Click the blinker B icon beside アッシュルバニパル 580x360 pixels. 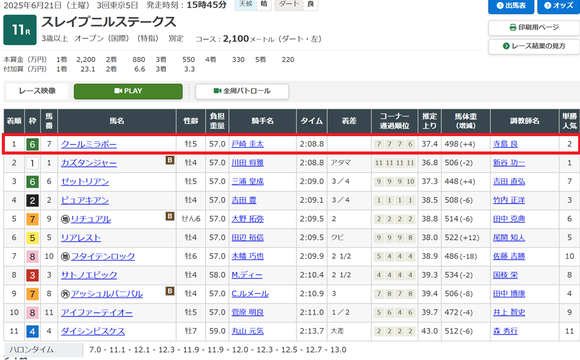click(x=170, y=291)
